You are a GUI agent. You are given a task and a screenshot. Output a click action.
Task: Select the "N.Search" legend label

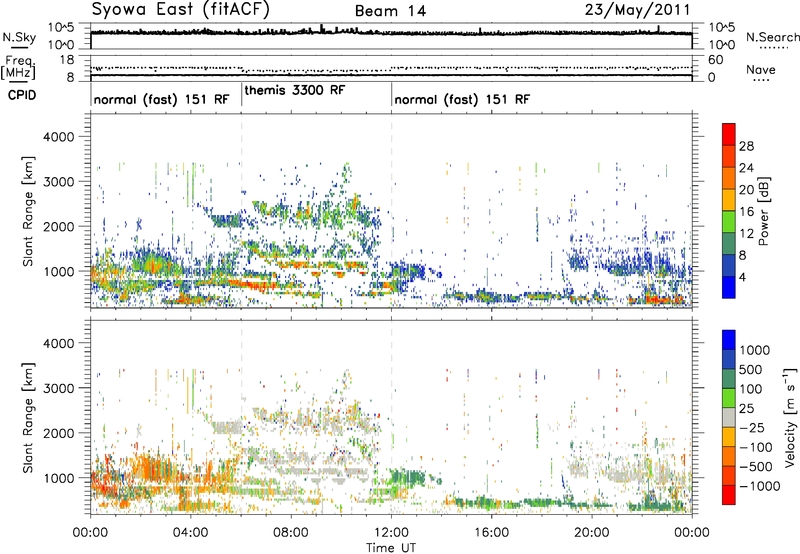773,37
